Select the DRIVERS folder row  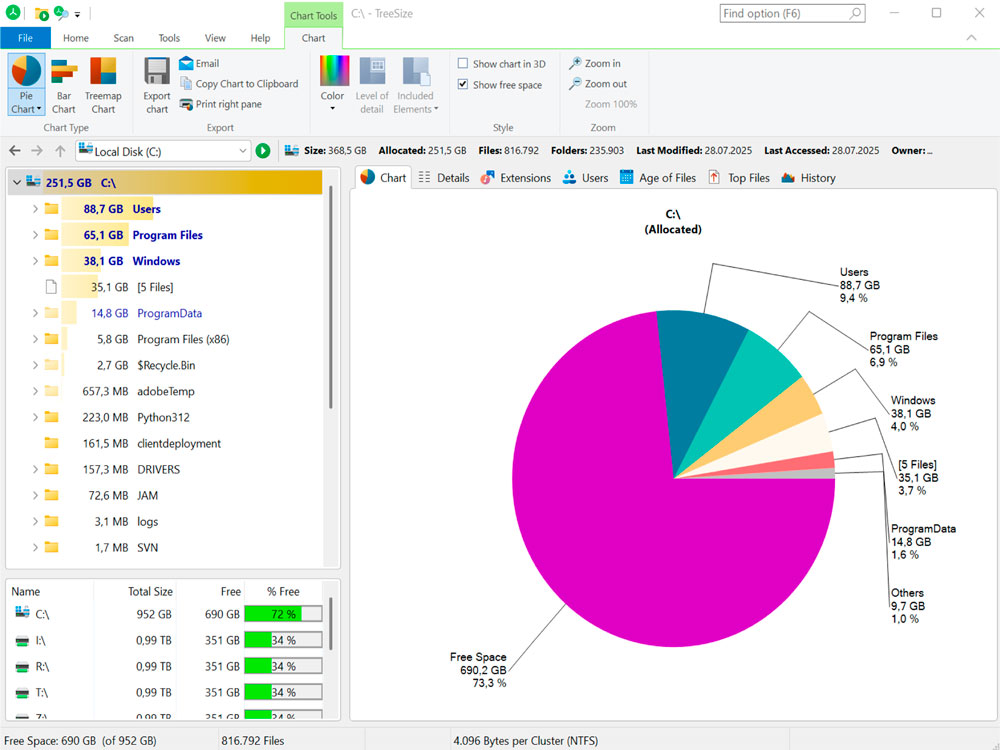pos(166,469)
